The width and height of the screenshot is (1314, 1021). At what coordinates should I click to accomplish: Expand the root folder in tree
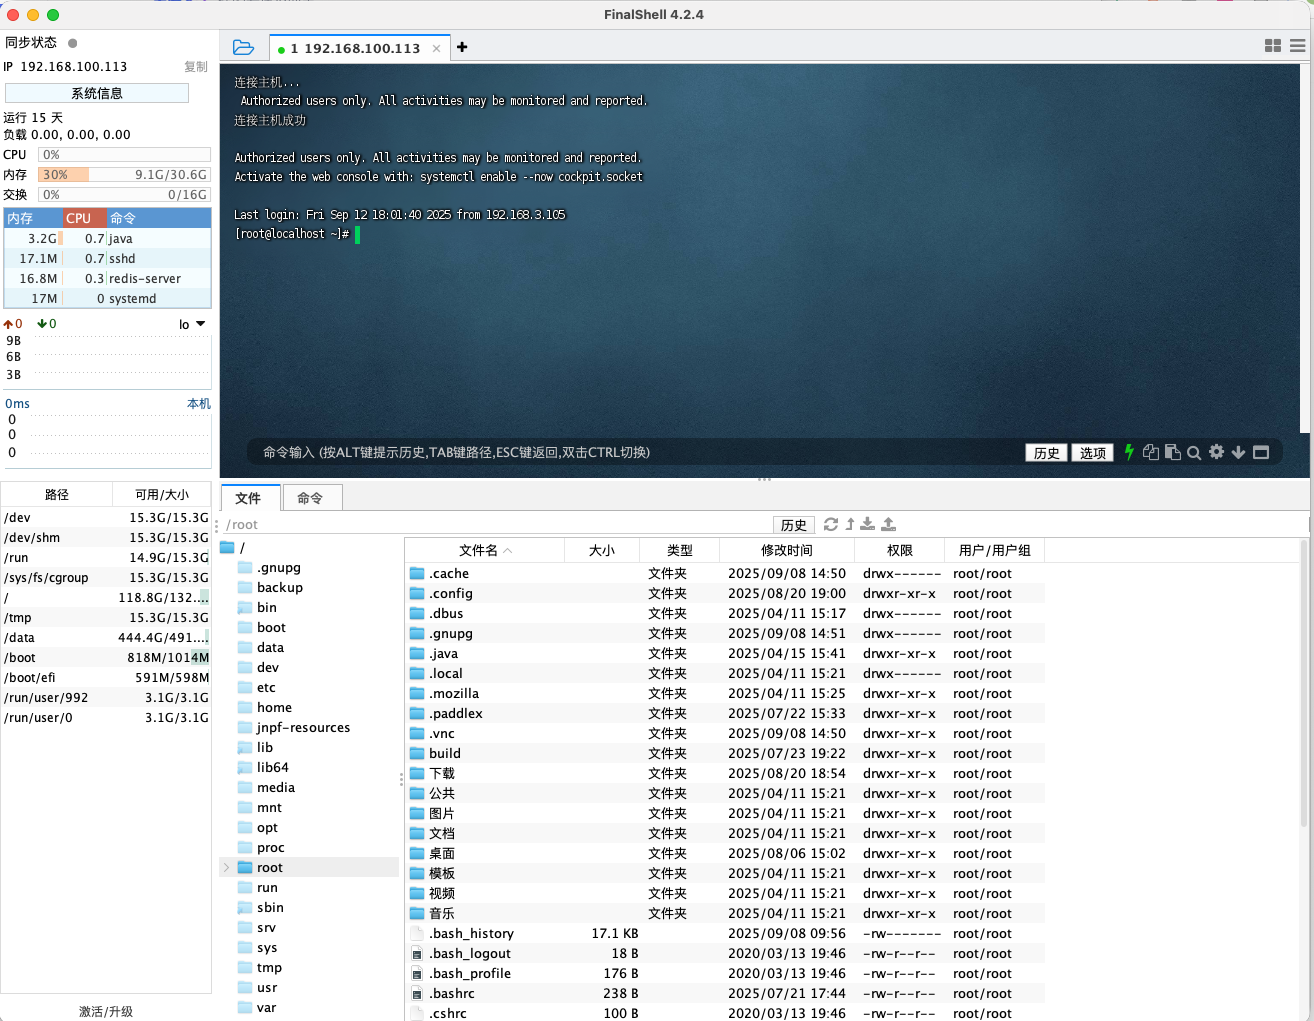pyautogui.click(x=227, y=868)
